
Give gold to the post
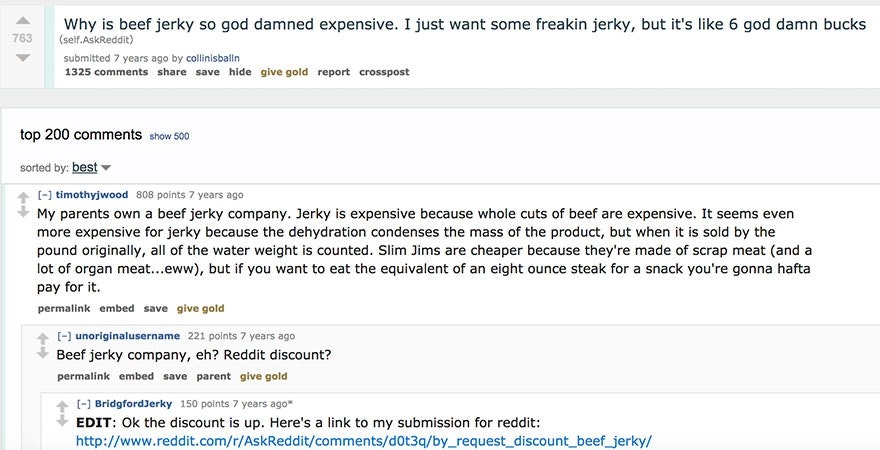pyautogui.click(x=284, y=72)
